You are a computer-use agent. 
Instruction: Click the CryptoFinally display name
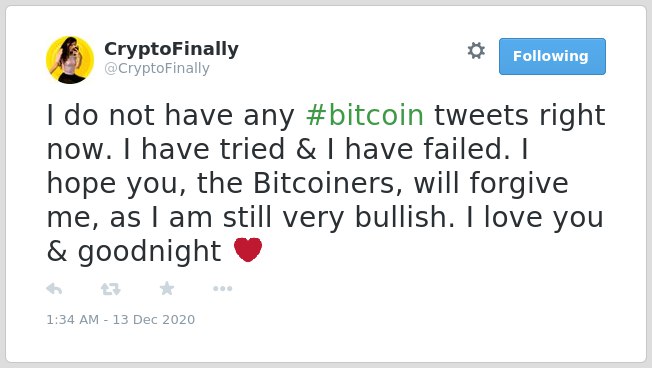pyautogui.click(x=171, y=49)
